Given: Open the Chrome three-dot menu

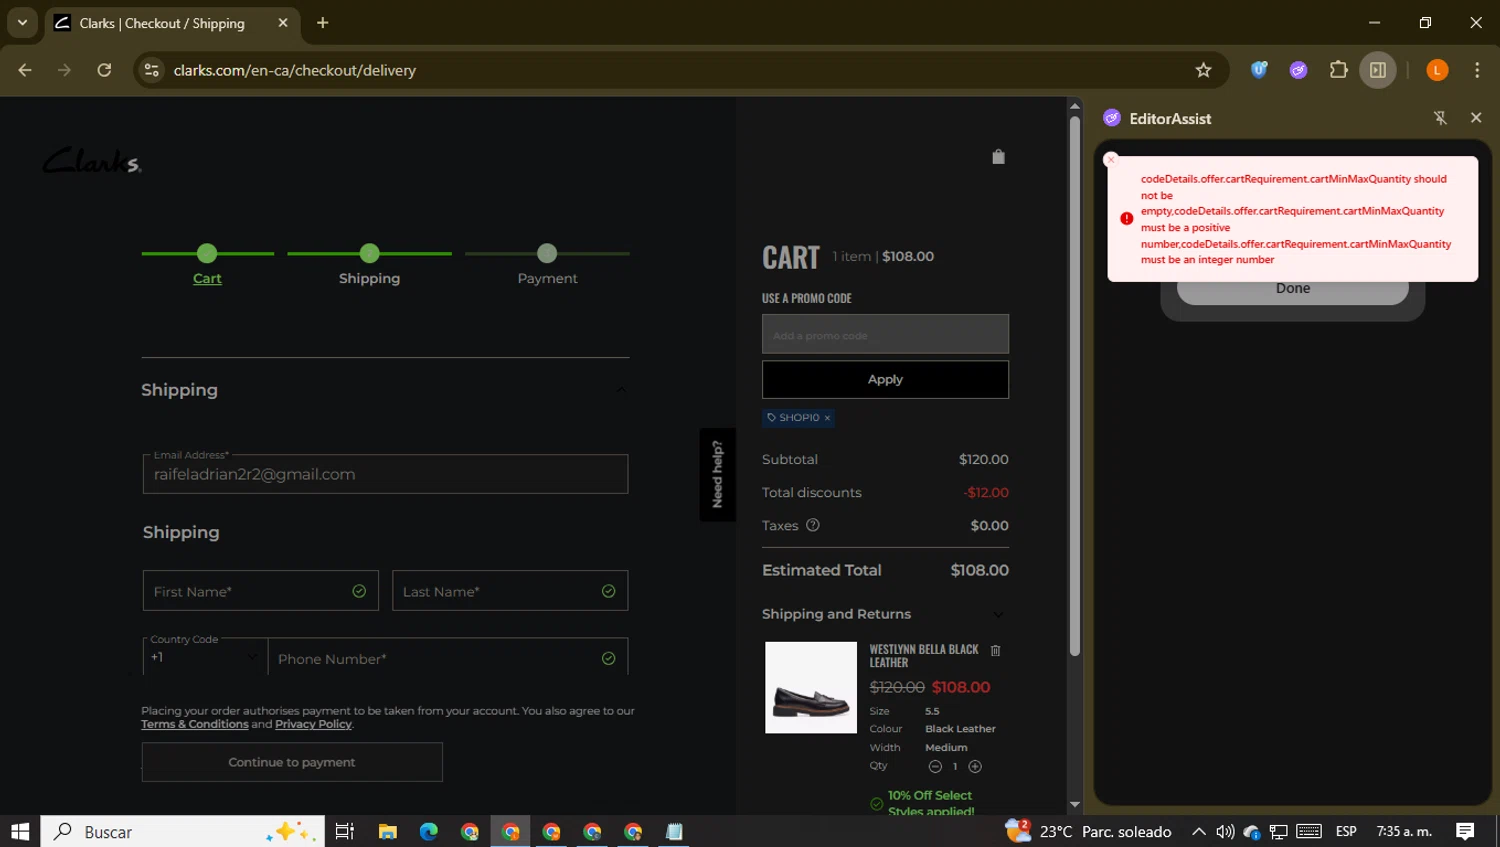Looking at the screenshot, I should (x=1477, y=70).
